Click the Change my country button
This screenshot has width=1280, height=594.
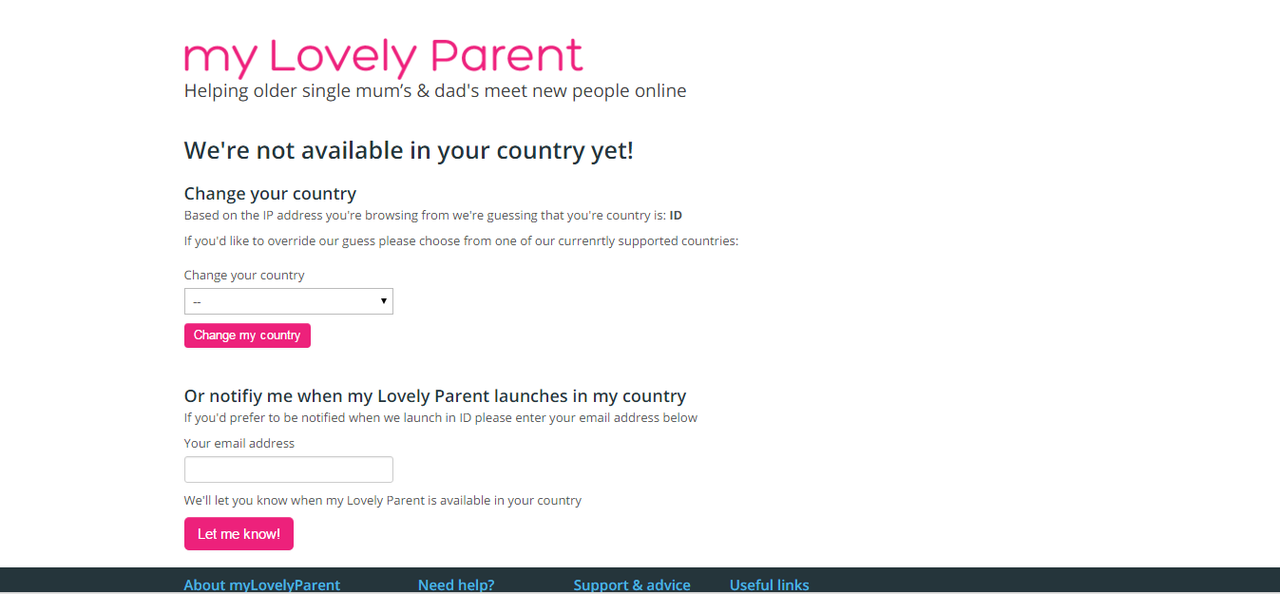click(247, 335)
